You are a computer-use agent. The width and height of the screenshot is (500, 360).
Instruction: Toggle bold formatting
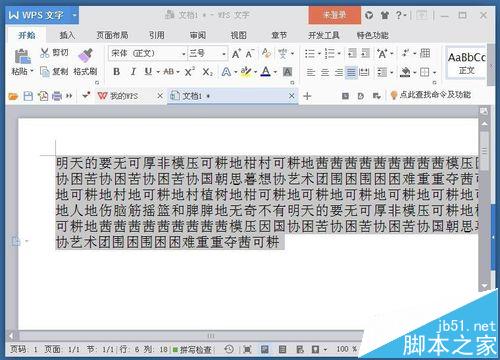(116, 71)
